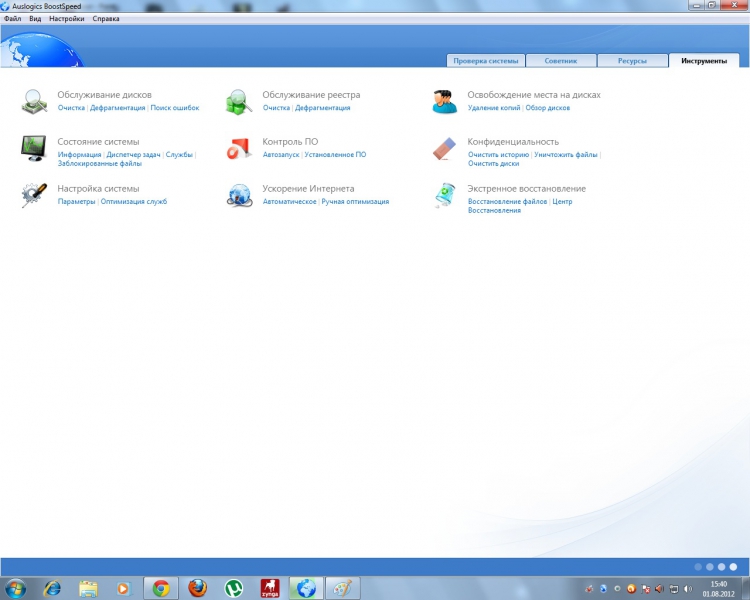Open the Состояние системы monitor icon
Image resolution: width=750 pixels, height=600 pixels.
pos(33,148)
